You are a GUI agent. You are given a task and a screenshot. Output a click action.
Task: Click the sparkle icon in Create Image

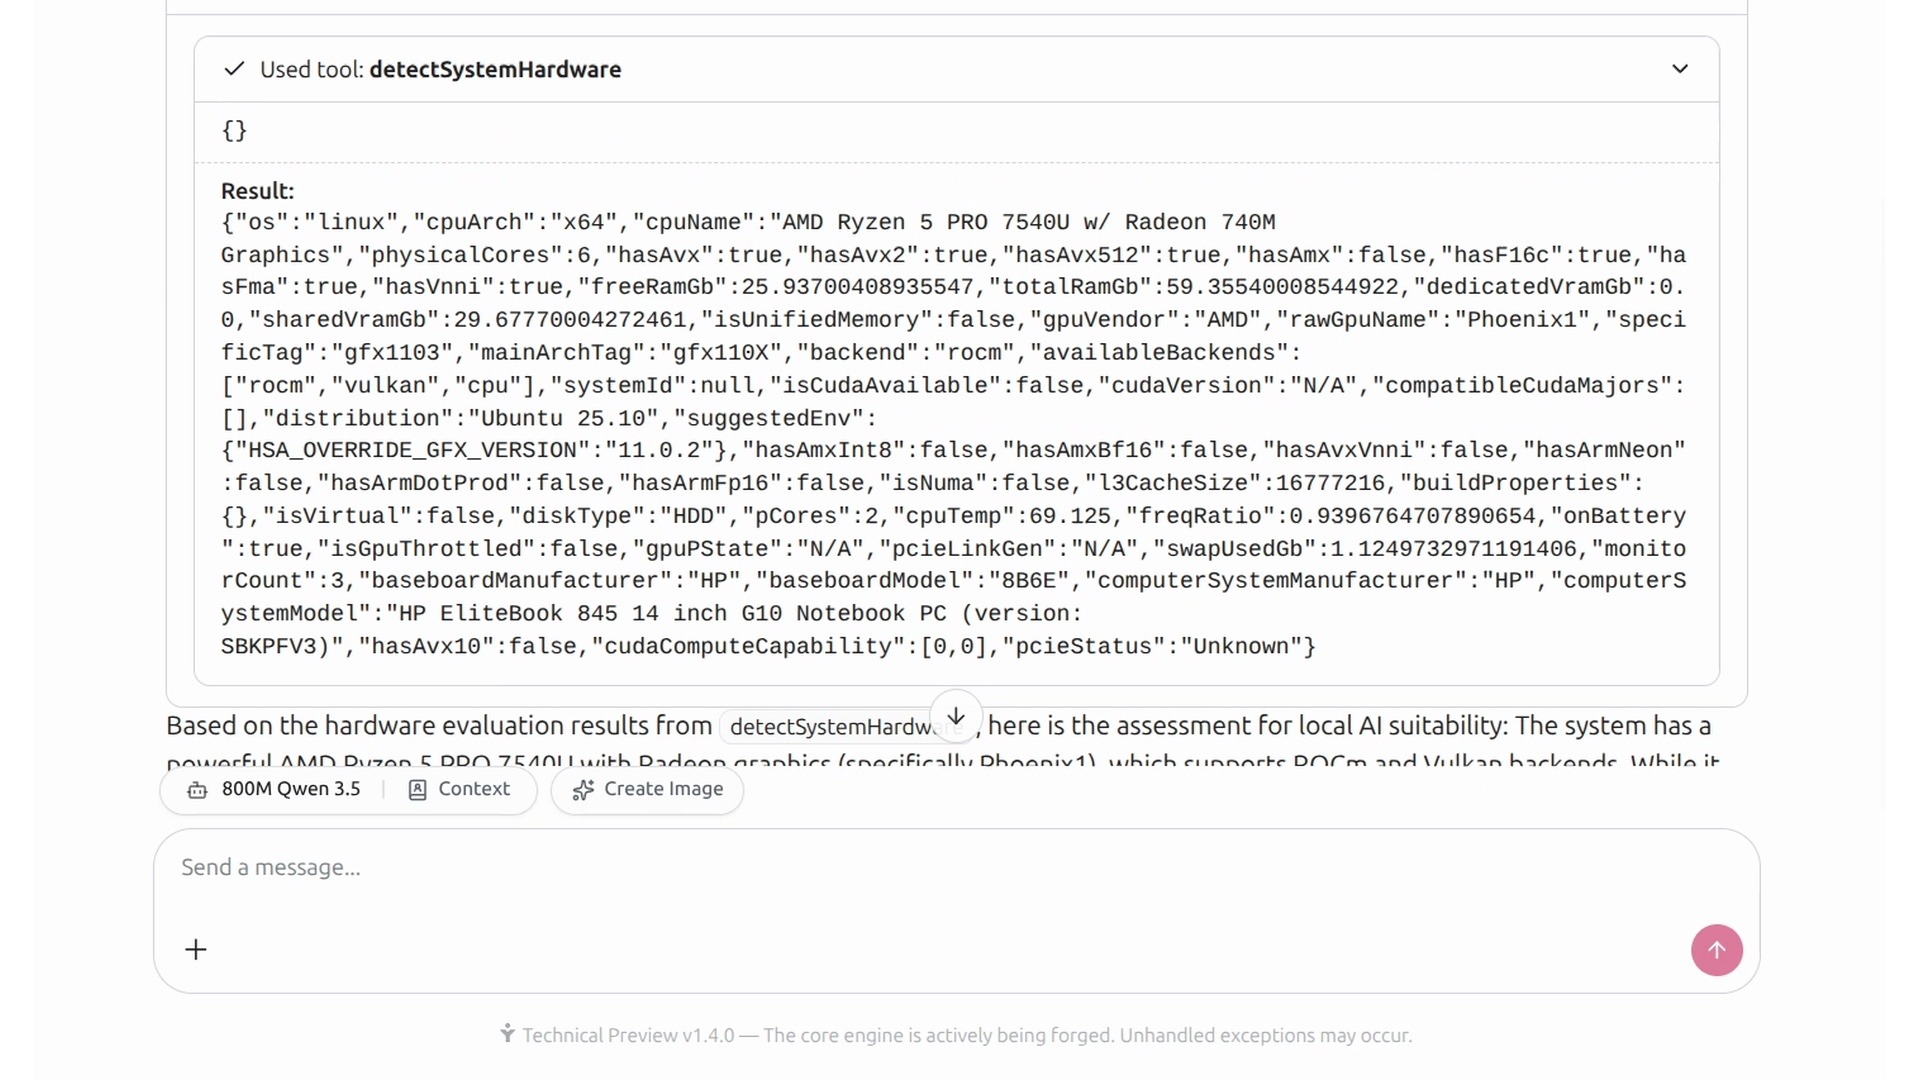[x=583, y=790]
